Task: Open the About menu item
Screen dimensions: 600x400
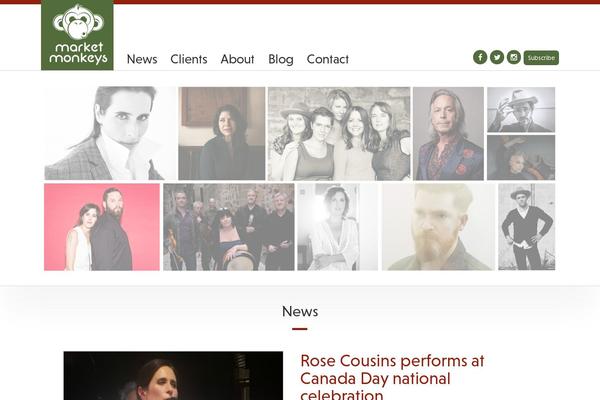Action: pos(237,59)
